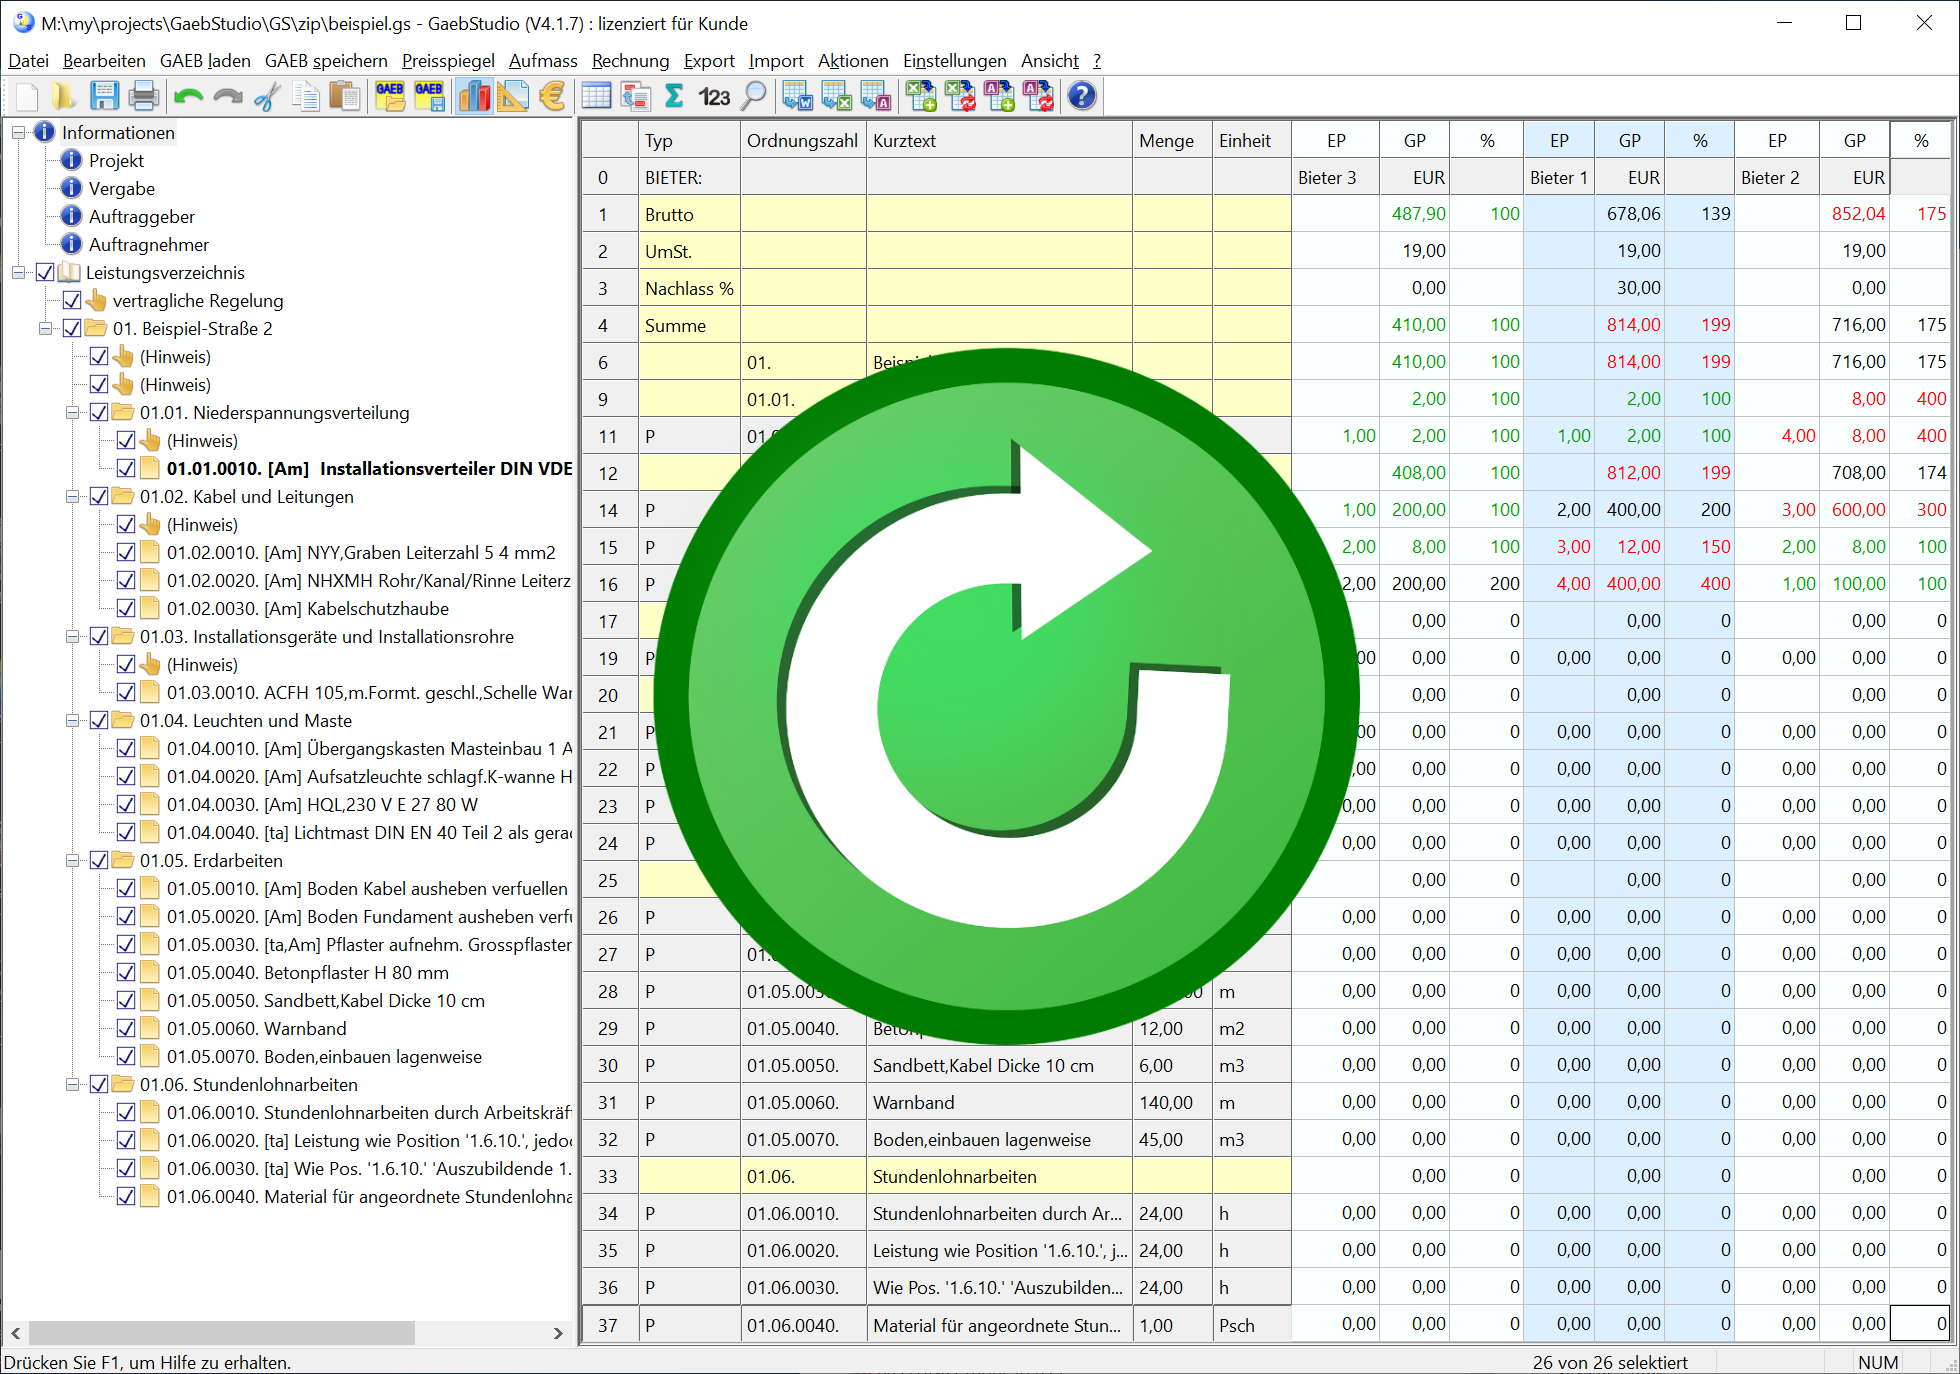1960x1374 pixels.
Task: Collapse the Leistungsverzeichnis tree node
Action: coord(18,272)
